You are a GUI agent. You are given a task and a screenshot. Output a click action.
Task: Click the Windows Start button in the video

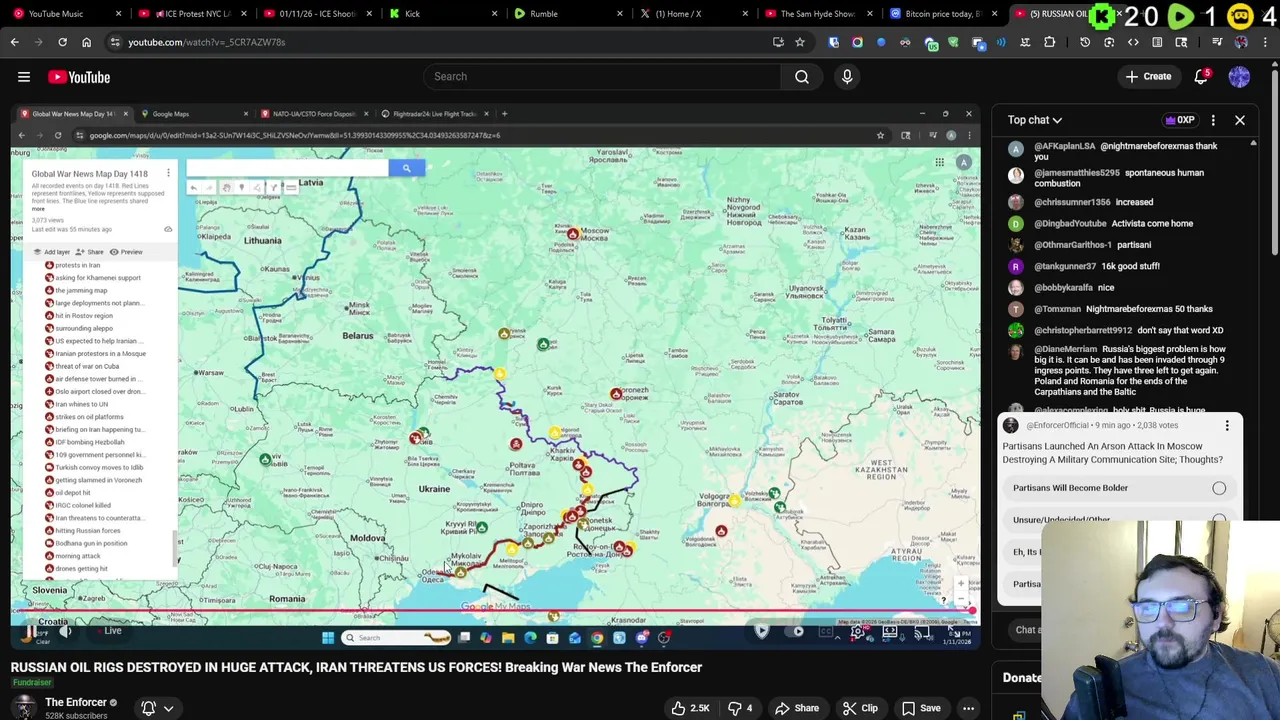[x=327, y=637]
